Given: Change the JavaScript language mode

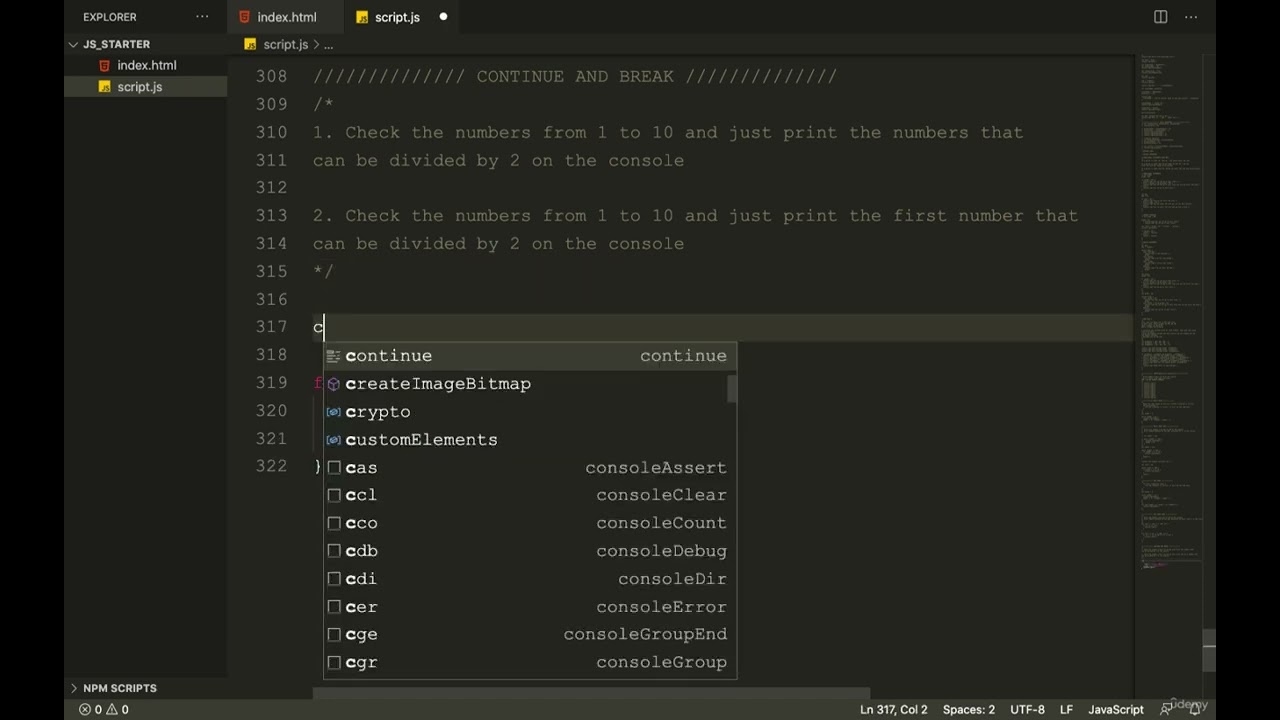Looking at the screenshot, I should pyautogui.click(x=1116, y=709).
